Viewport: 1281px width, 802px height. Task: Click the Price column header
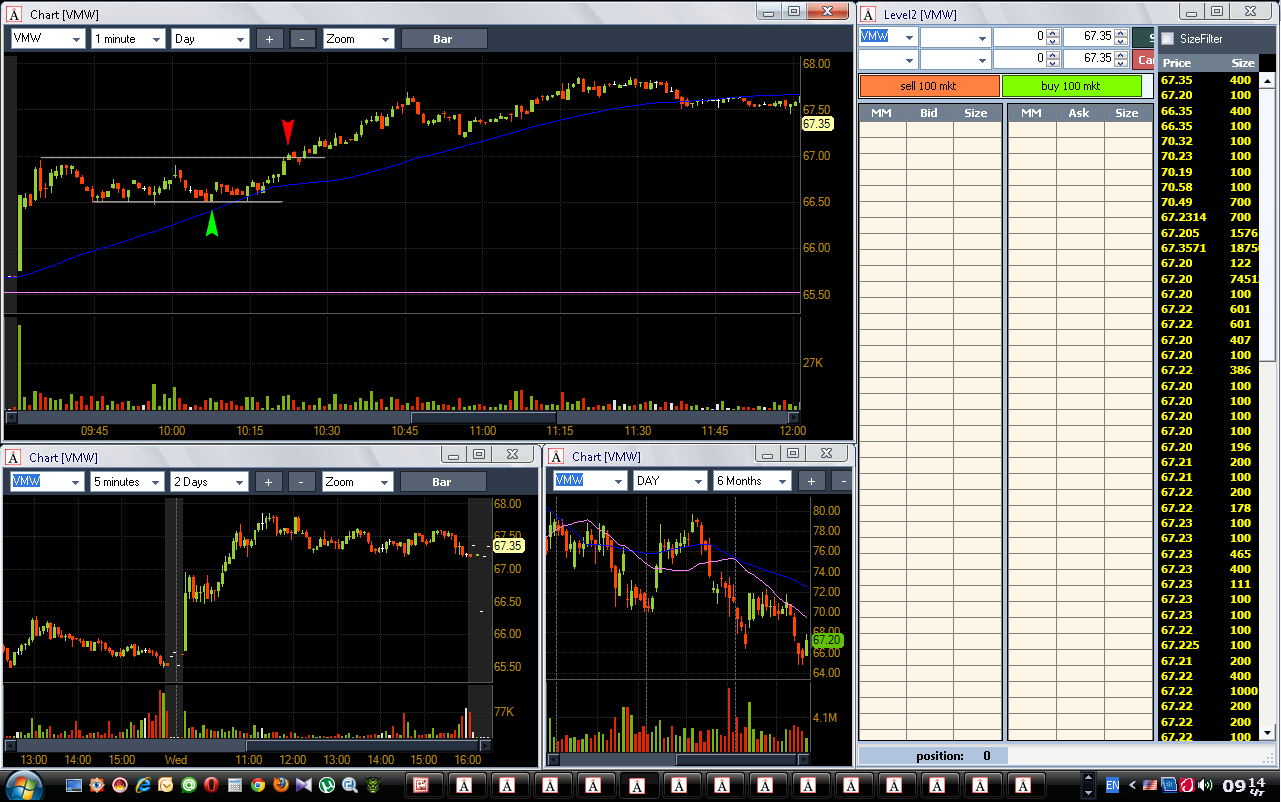point(1177,63)
